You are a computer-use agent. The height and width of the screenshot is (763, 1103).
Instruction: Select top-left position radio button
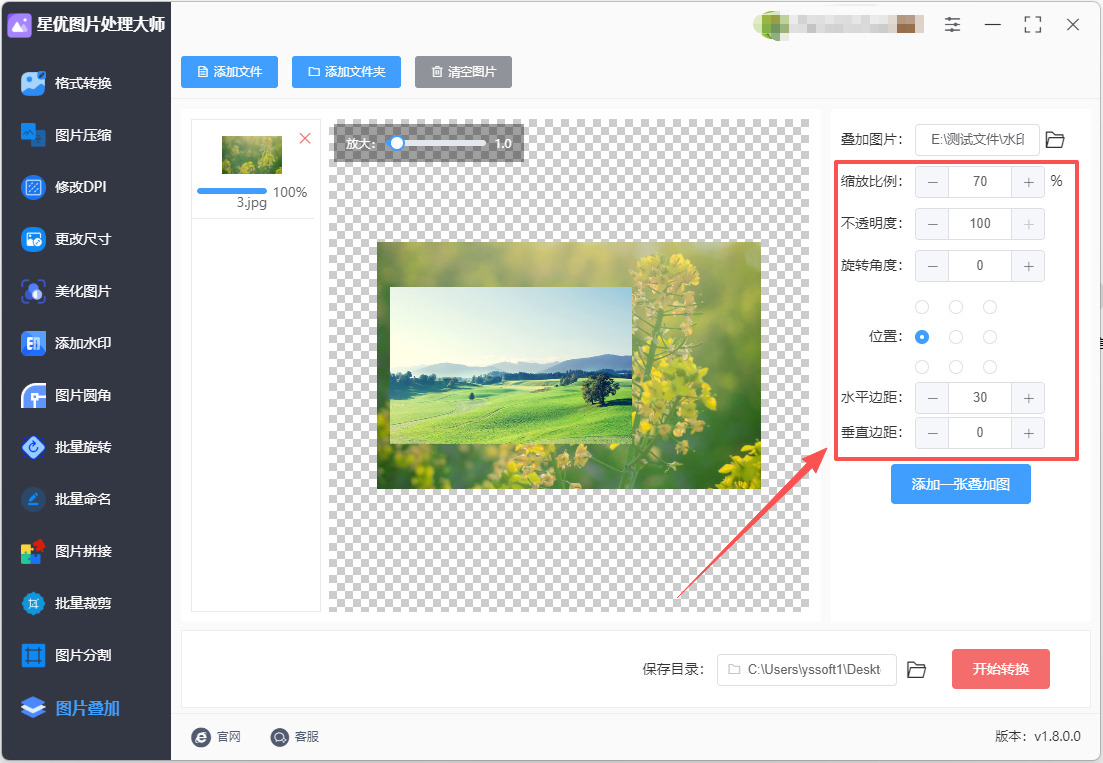point(922,307)
